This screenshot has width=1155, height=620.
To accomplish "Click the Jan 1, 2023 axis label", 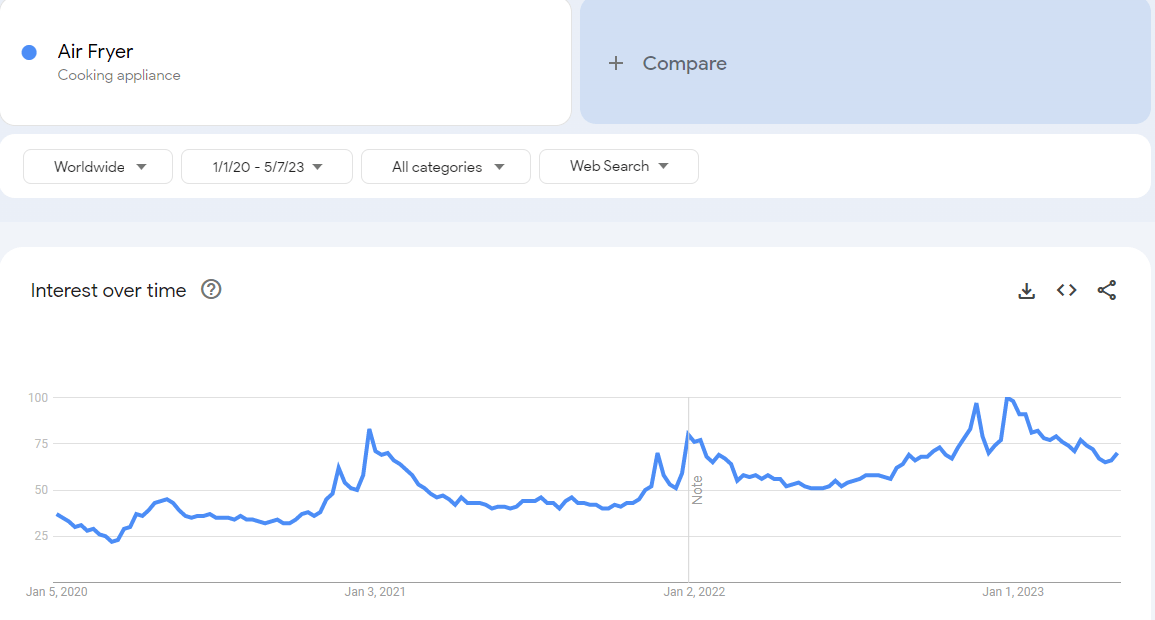I will 1013,592.
